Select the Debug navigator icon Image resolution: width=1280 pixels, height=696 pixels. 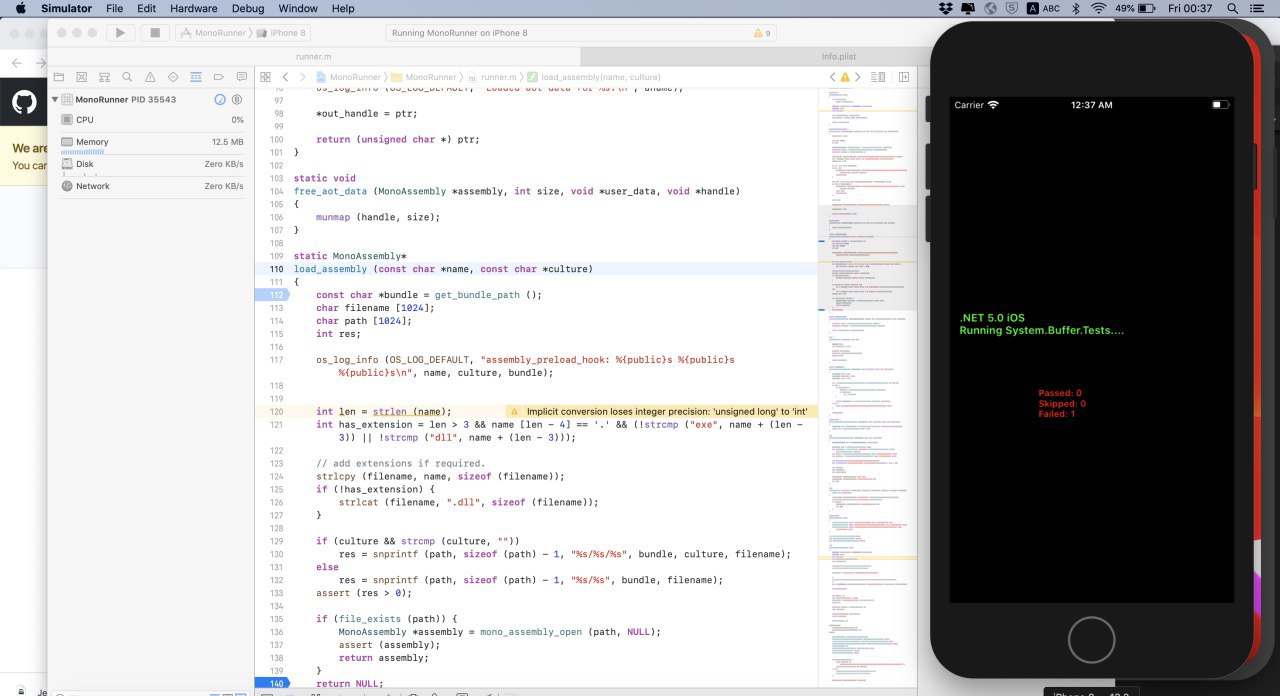coord(196,77)
